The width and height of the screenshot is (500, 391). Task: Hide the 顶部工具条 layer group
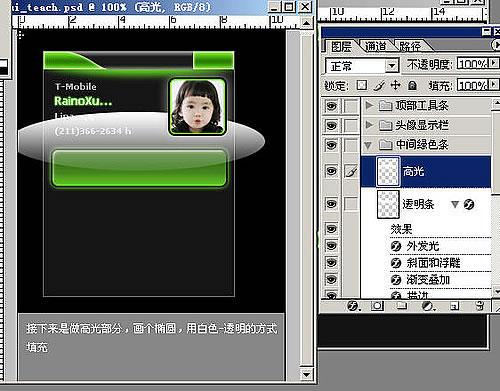click(331, 106)
